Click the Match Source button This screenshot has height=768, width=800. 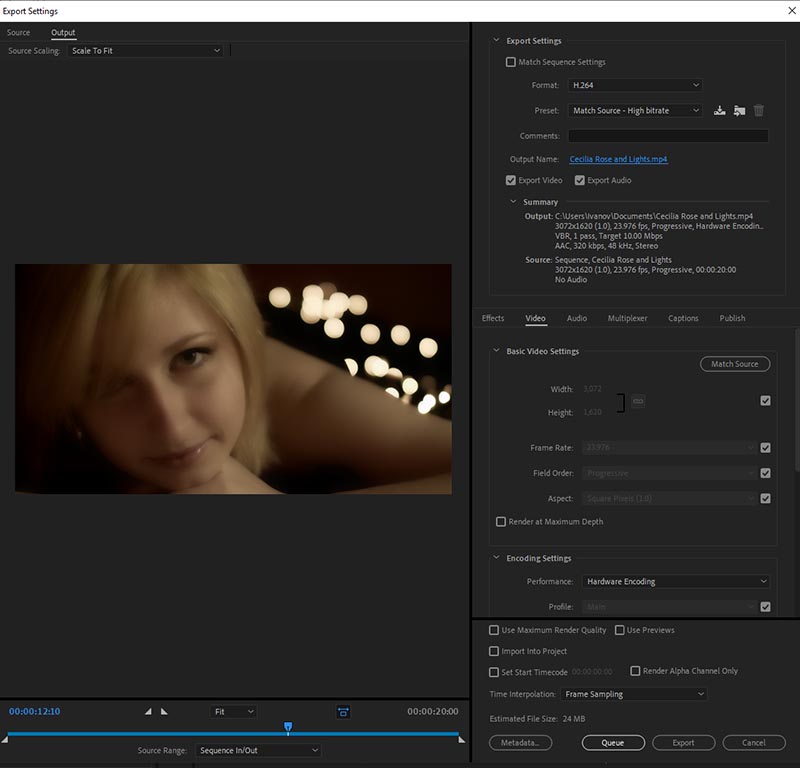[x=735, y=364]
